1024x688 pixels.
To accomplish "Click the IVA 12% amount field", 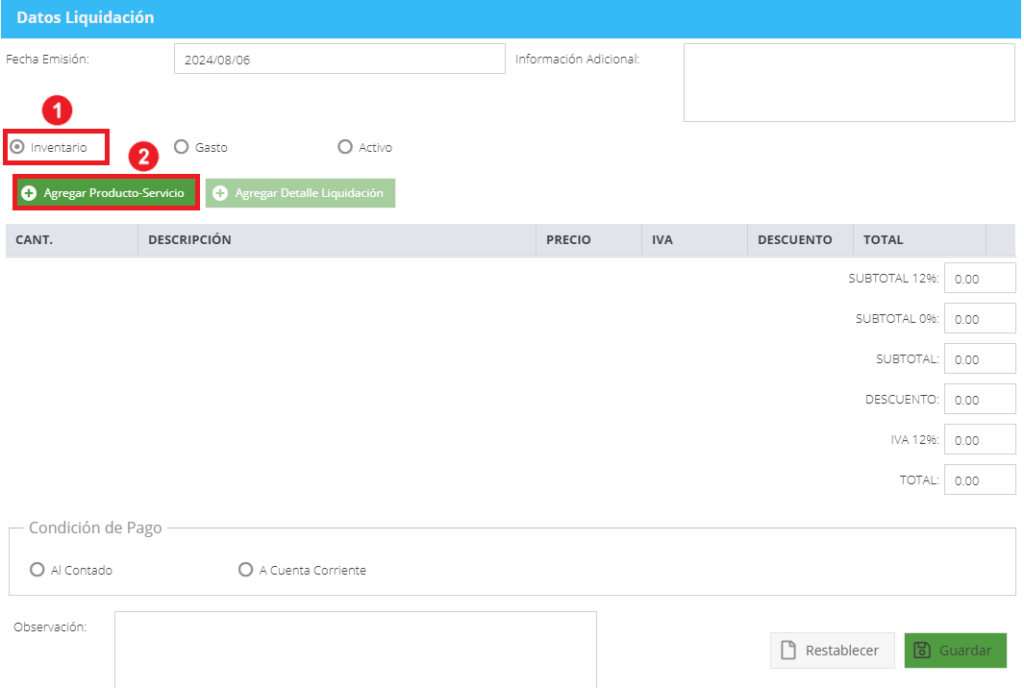I will [980, 440].
